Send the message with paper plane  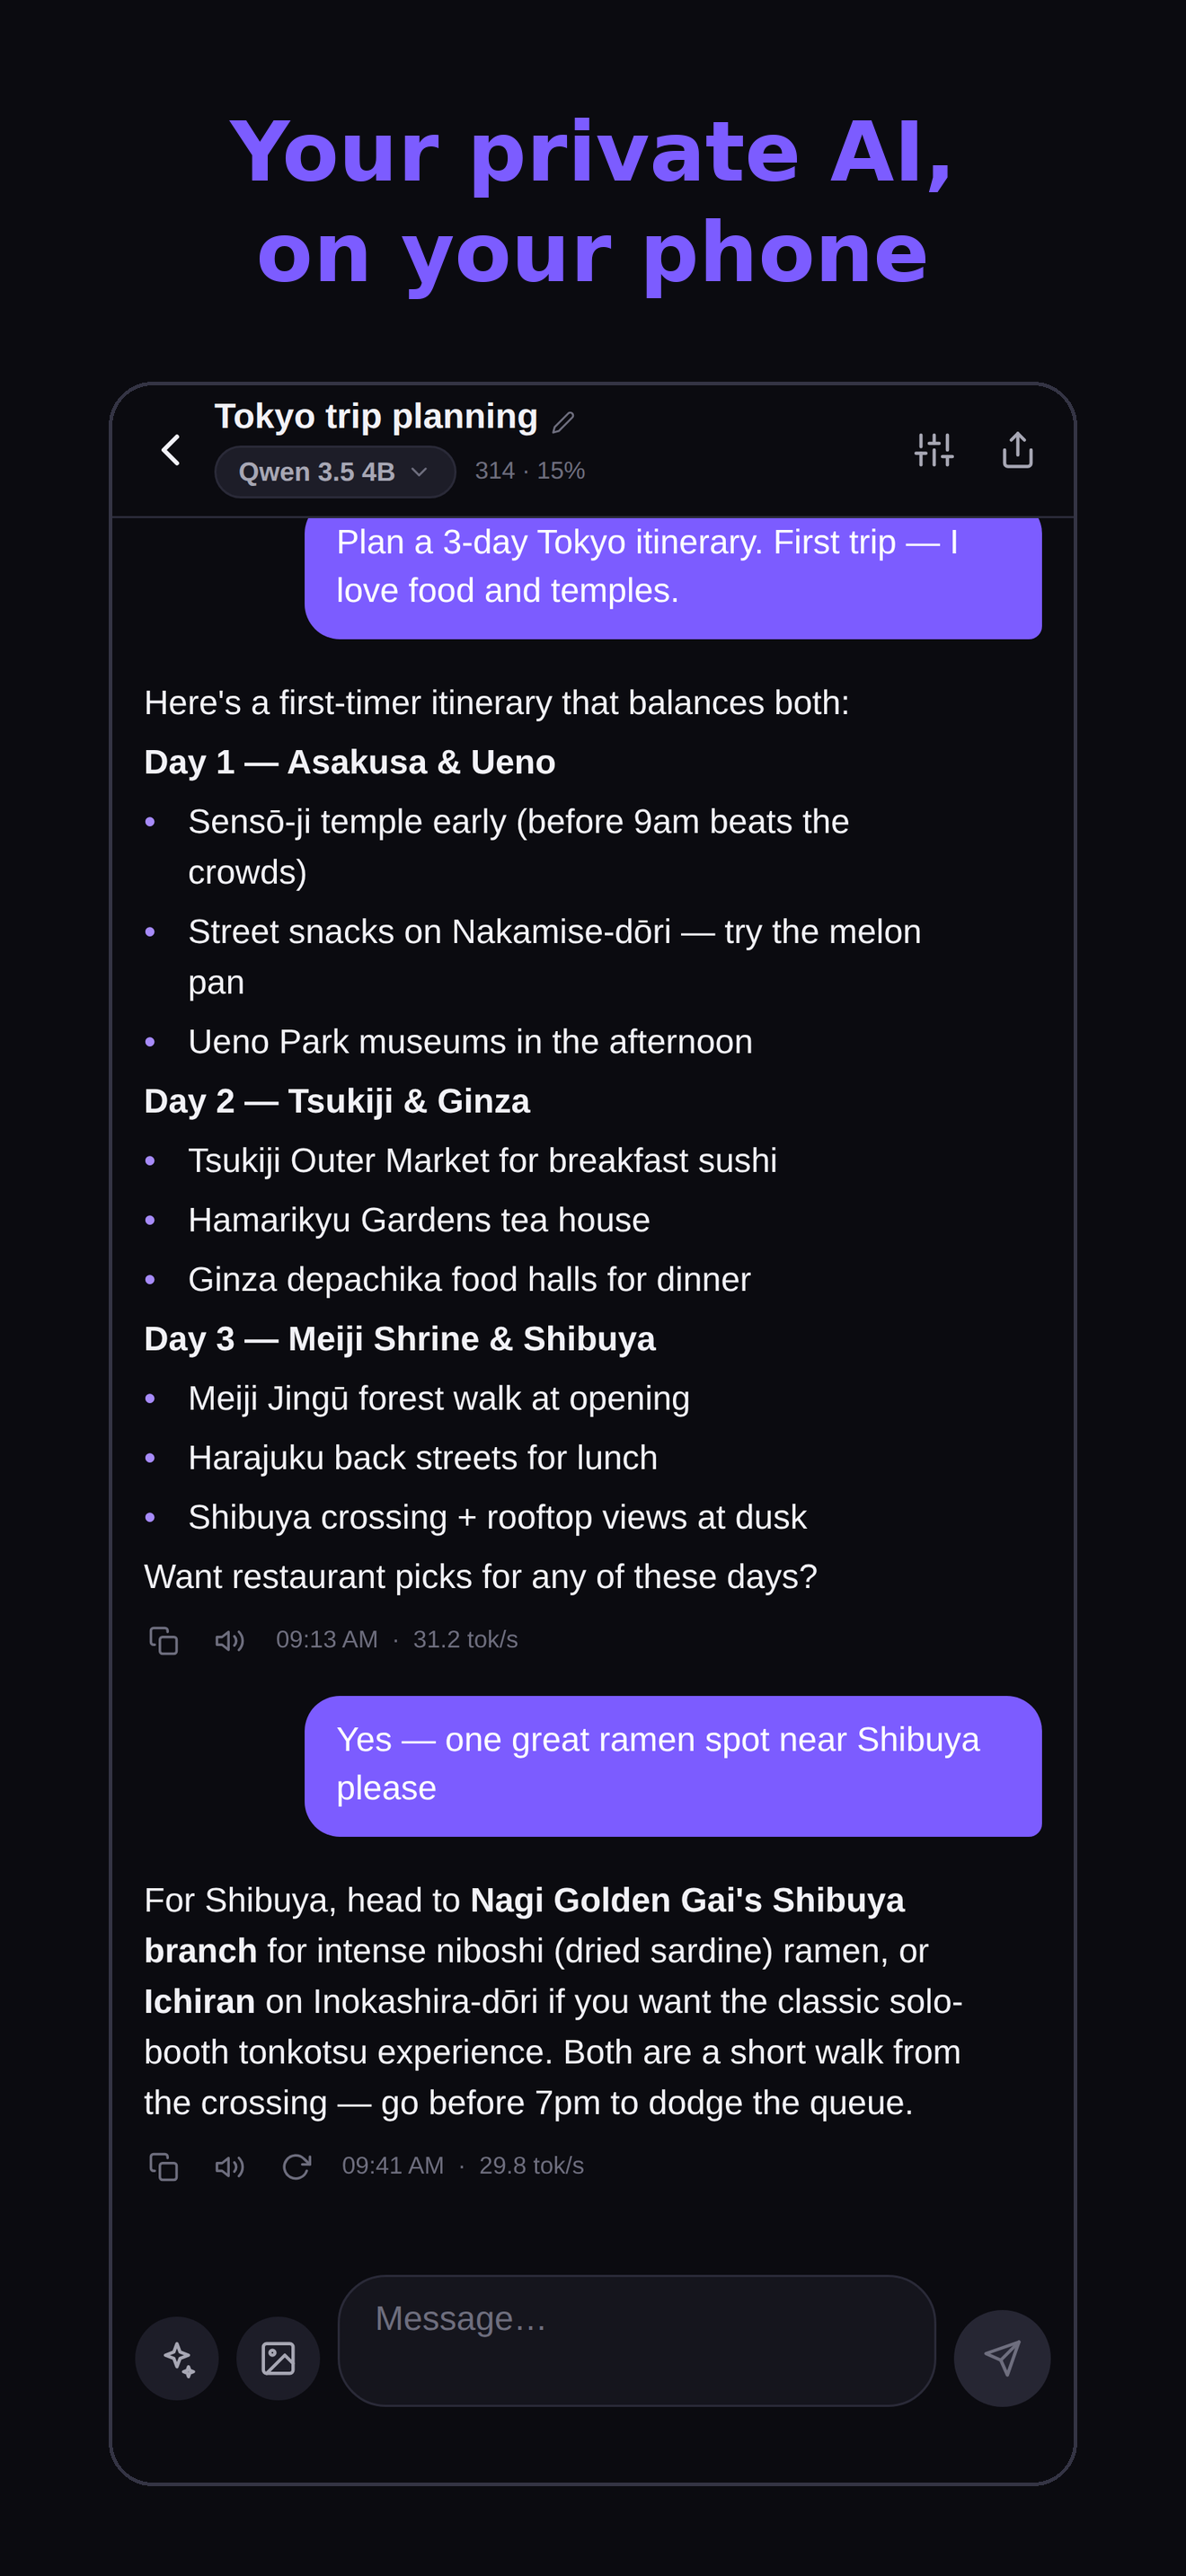(1001, 2358)
